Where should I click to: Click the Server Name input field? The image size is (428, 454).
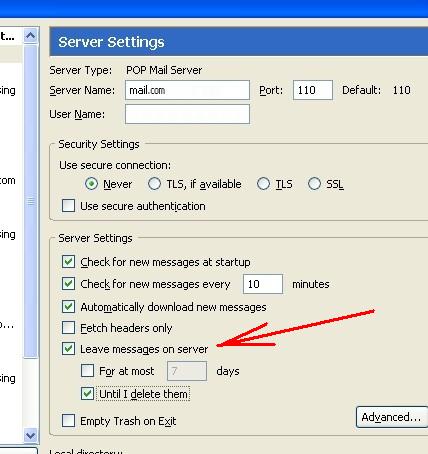pos(187,90)
